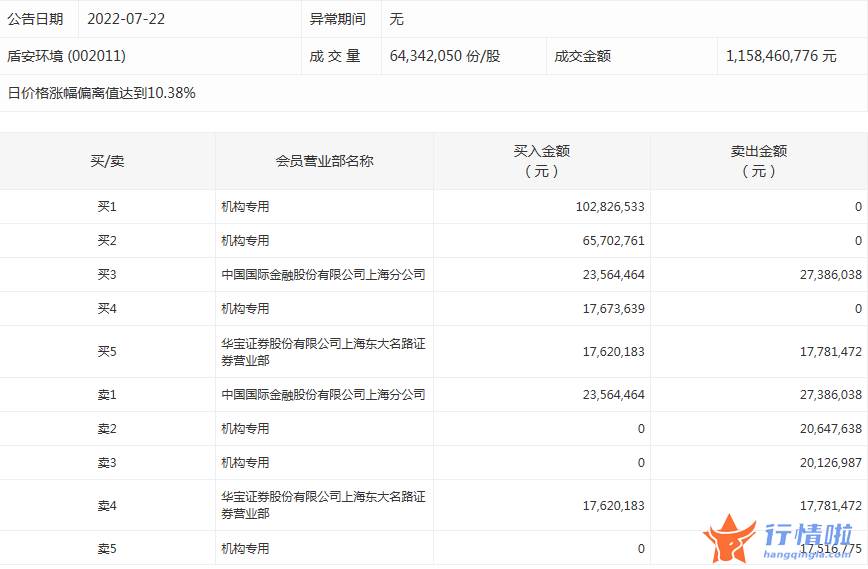868x569 pixels.
Task: Select the 卖2 row label
Action: (x=107, y=428)
